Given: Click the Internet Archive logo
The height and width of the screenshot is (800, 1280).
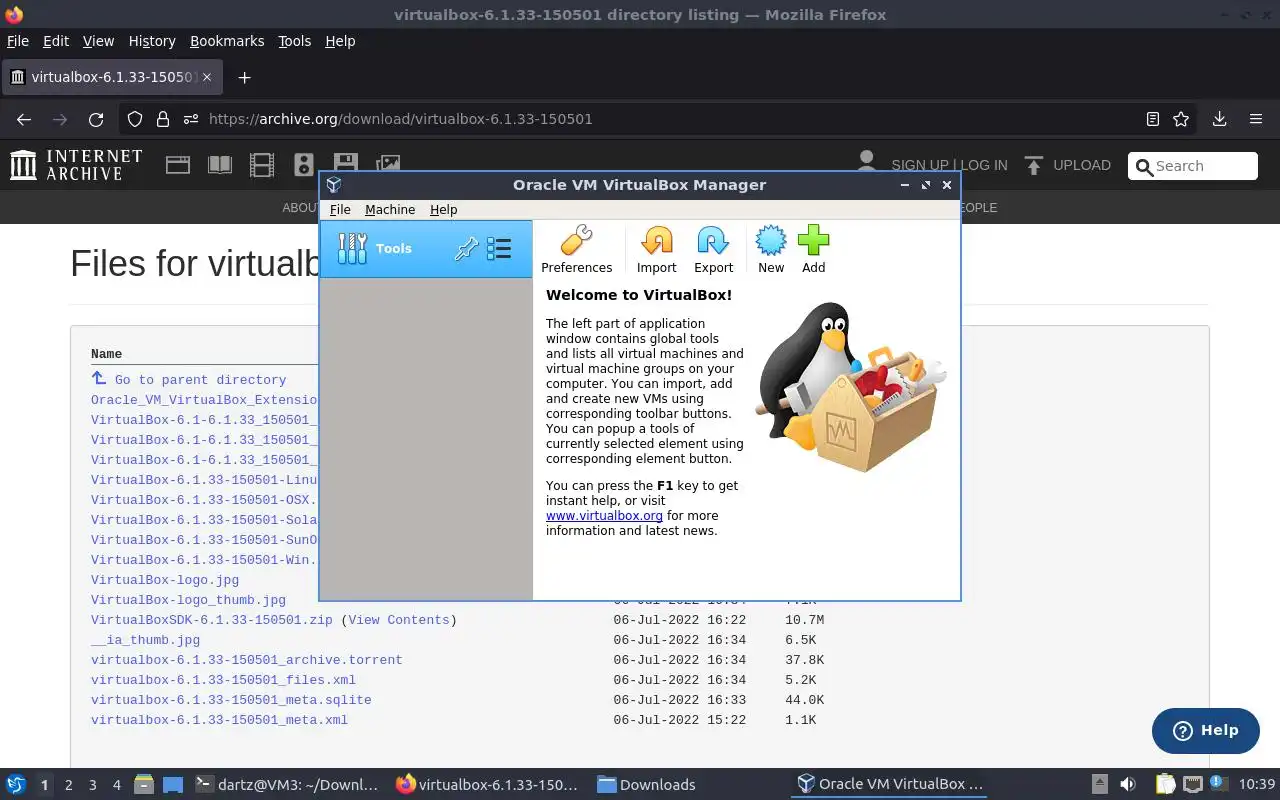Looking at the screenshot, I should 76,165.
